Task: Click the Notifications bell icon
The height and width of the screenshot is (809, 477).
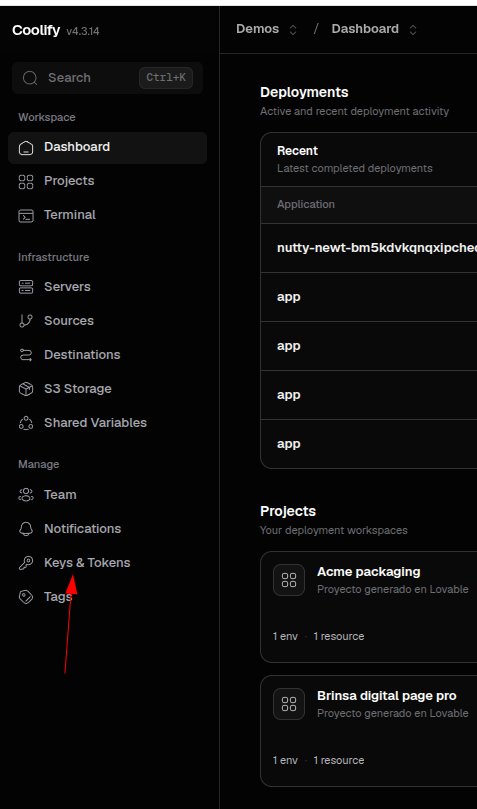Action: [26, 529]
